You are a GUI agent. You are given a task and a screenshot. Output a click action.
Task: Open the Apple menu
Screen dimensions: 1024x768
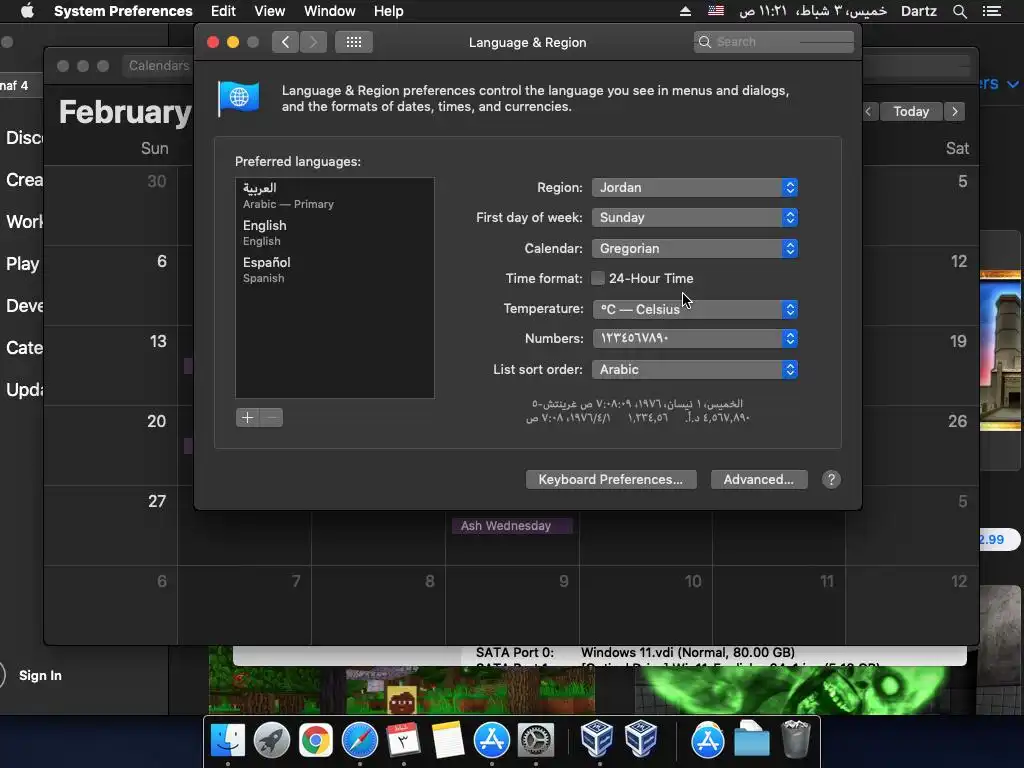(27, 11)
